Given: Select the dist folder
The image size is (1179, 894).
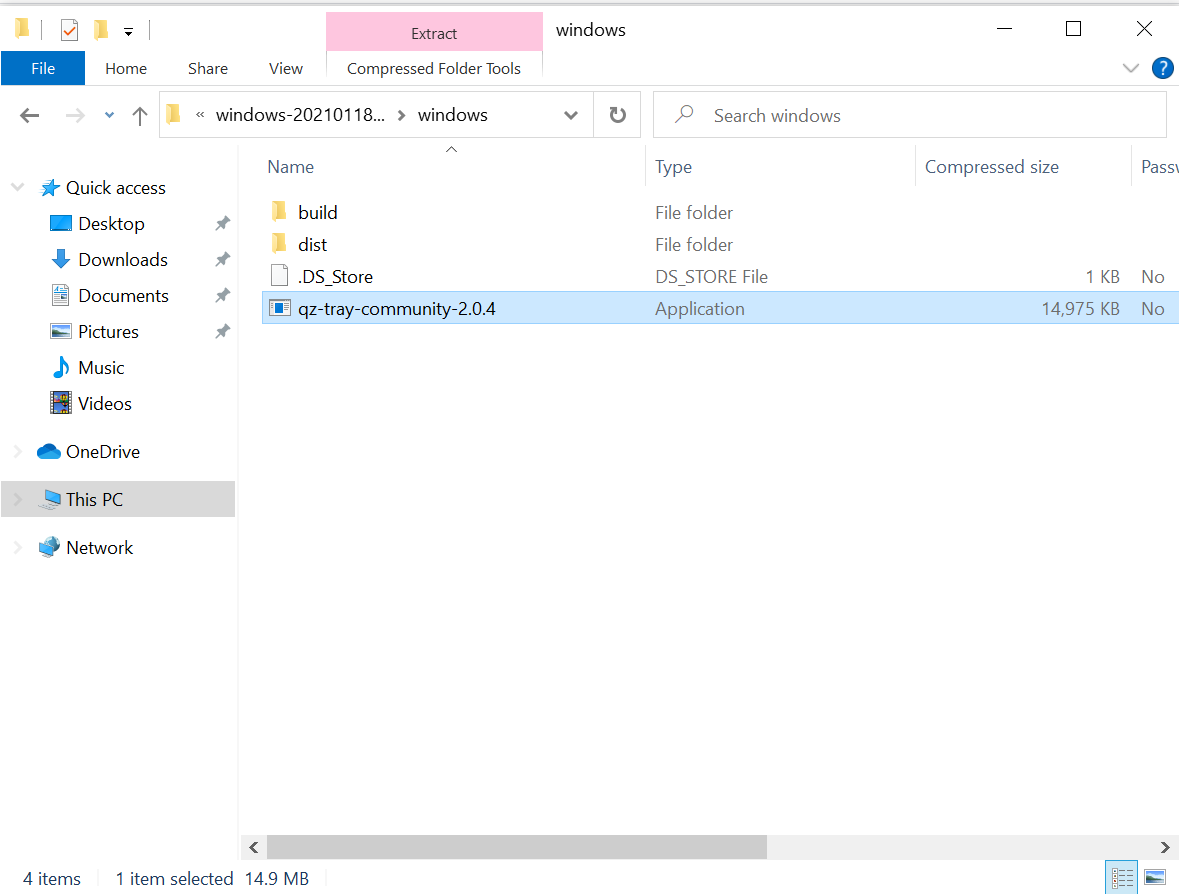Looking at the screenshot, I should point(312,245).
